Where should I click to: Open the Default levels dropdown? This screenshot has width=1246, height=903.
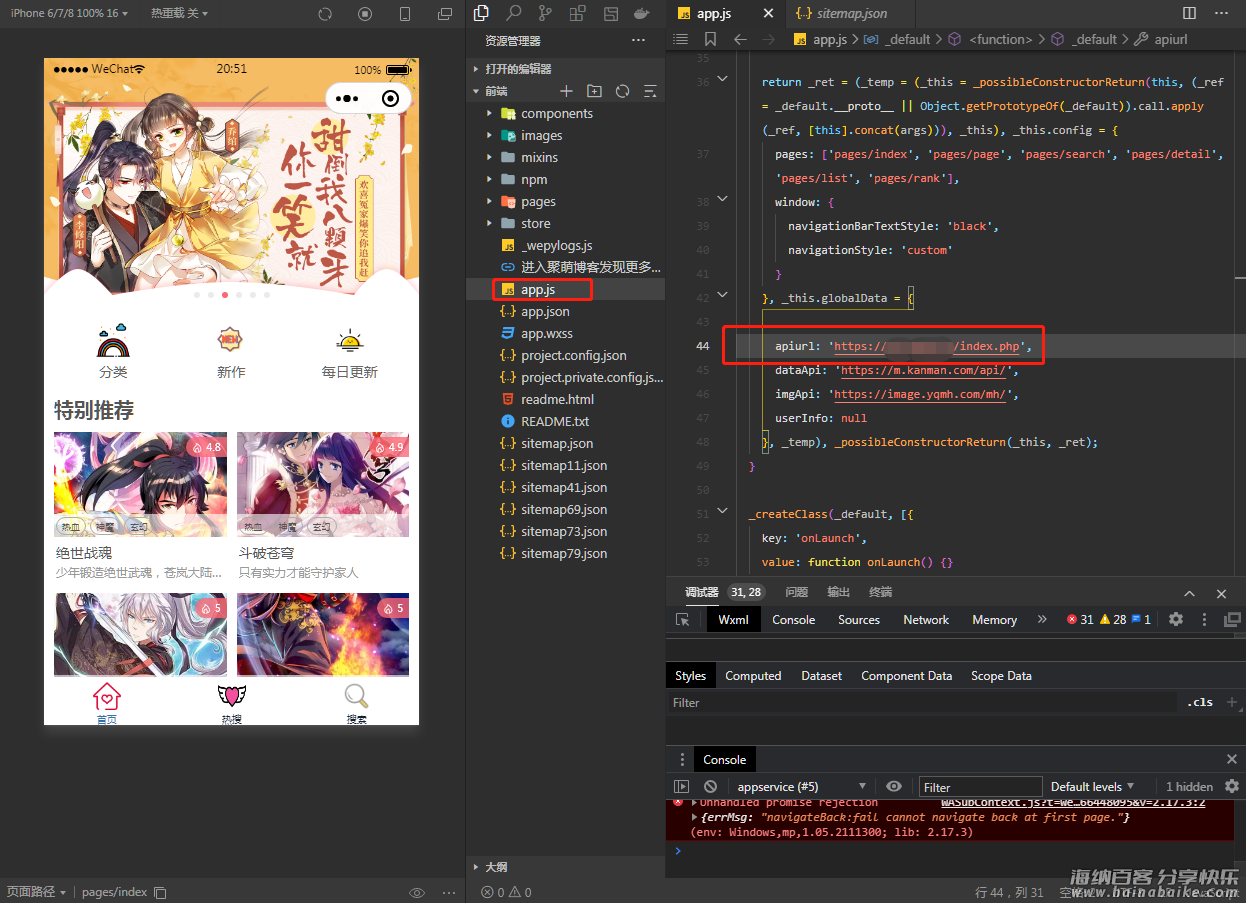click(x=1093, y=787)
